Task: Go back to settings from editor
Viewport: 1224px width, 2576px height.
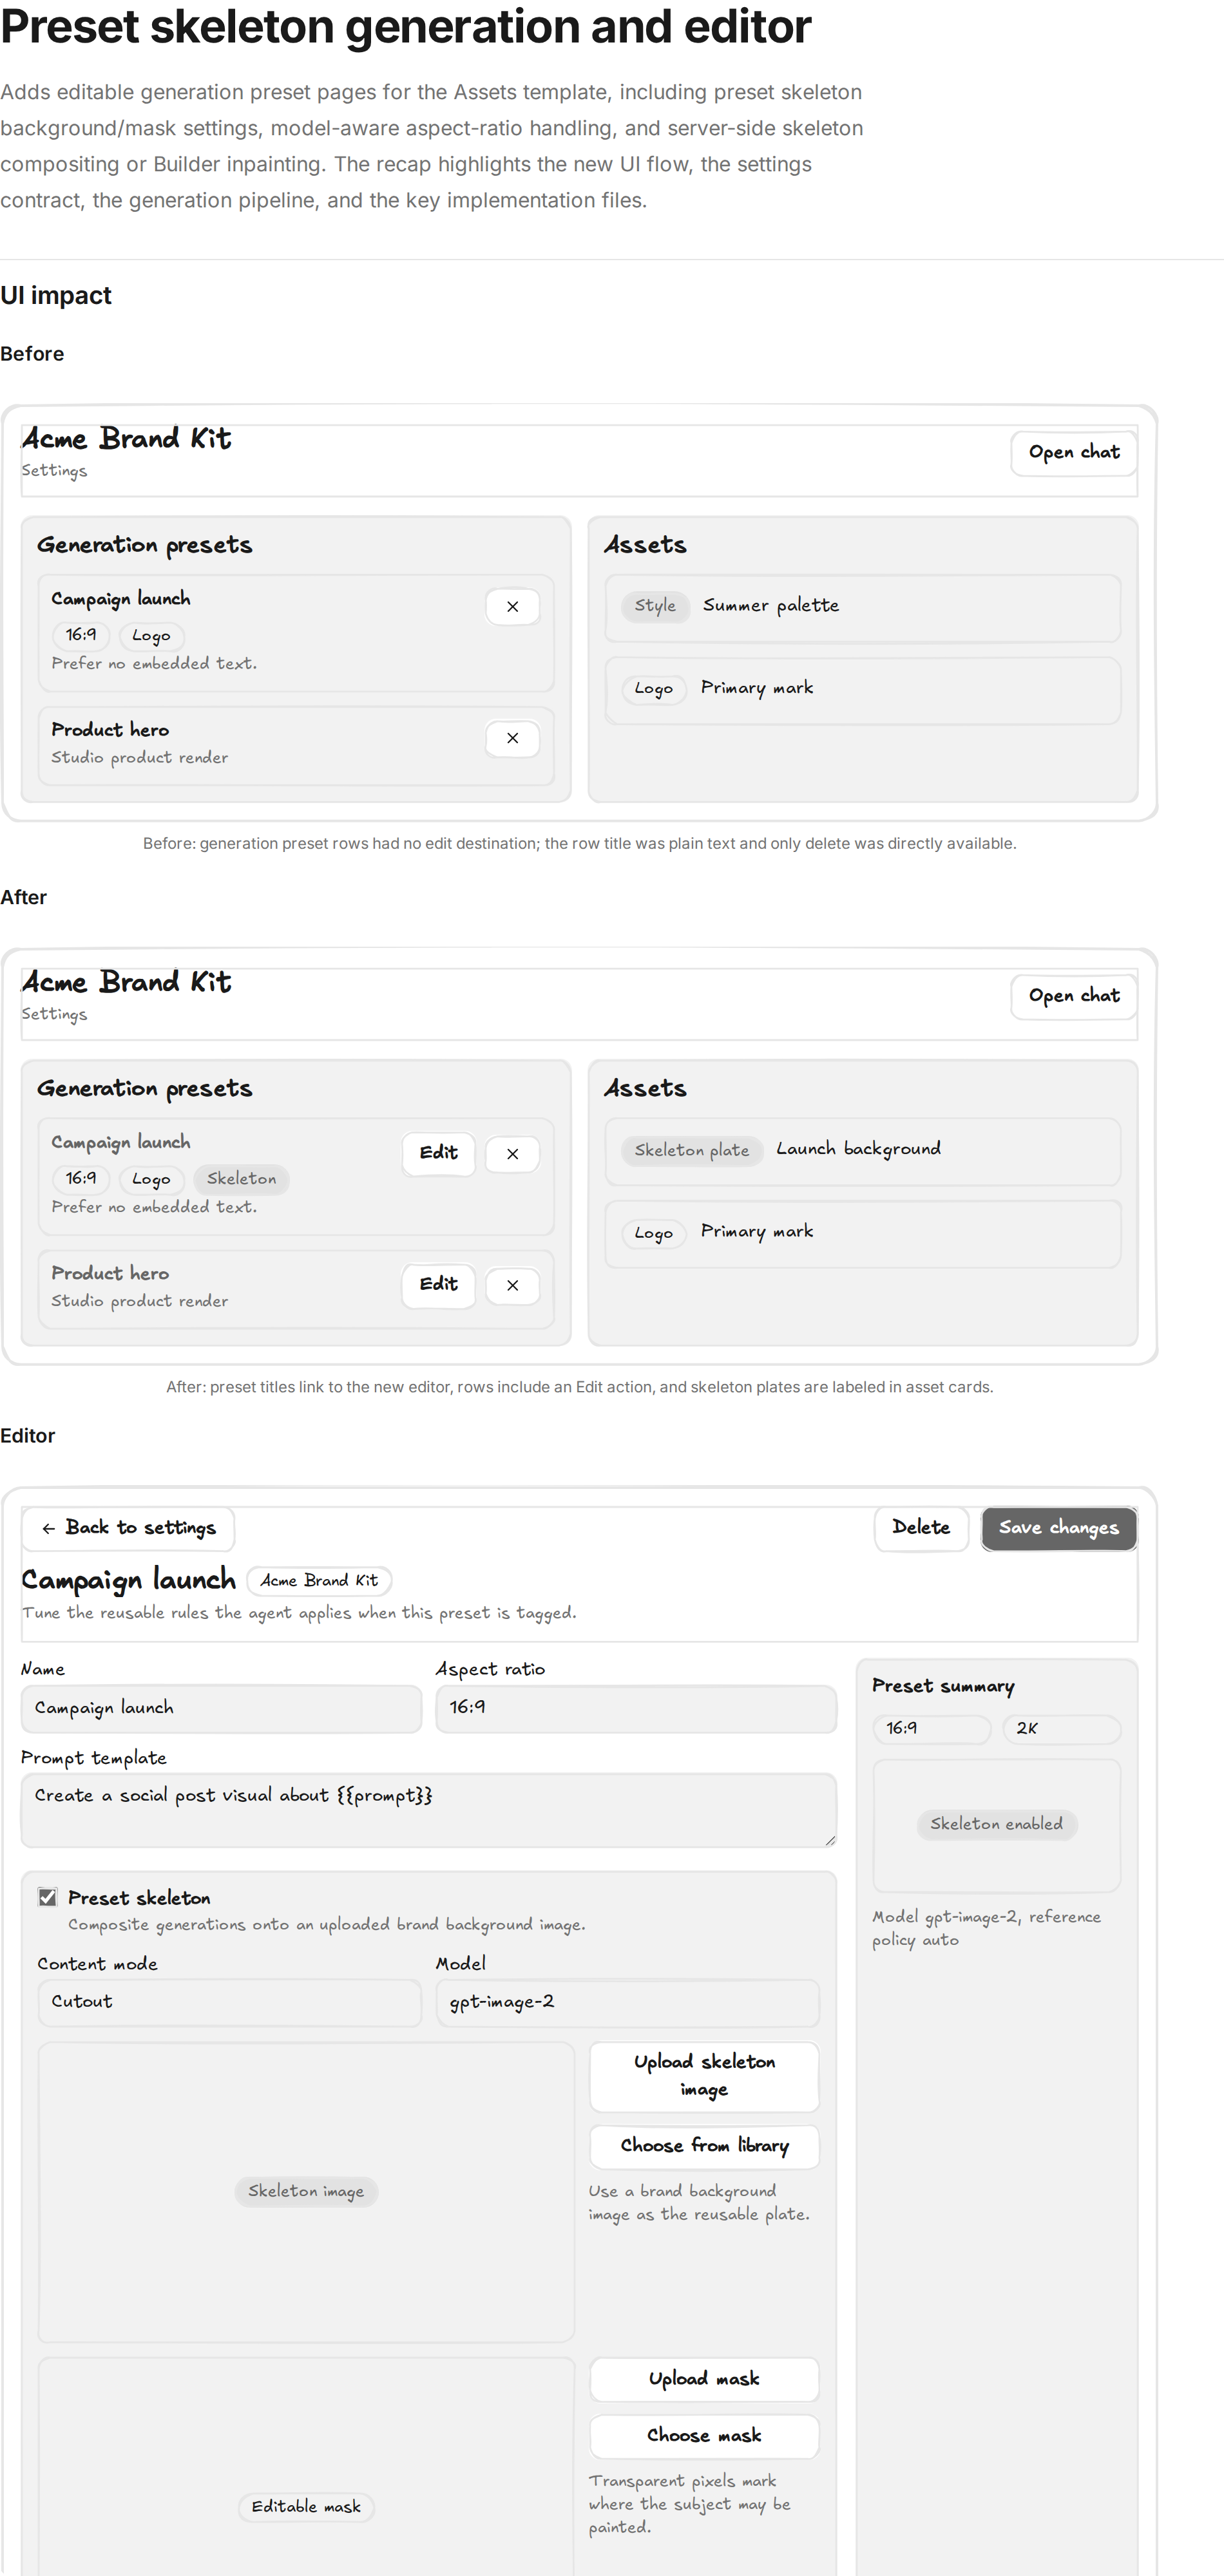Action: point(128,1528)
